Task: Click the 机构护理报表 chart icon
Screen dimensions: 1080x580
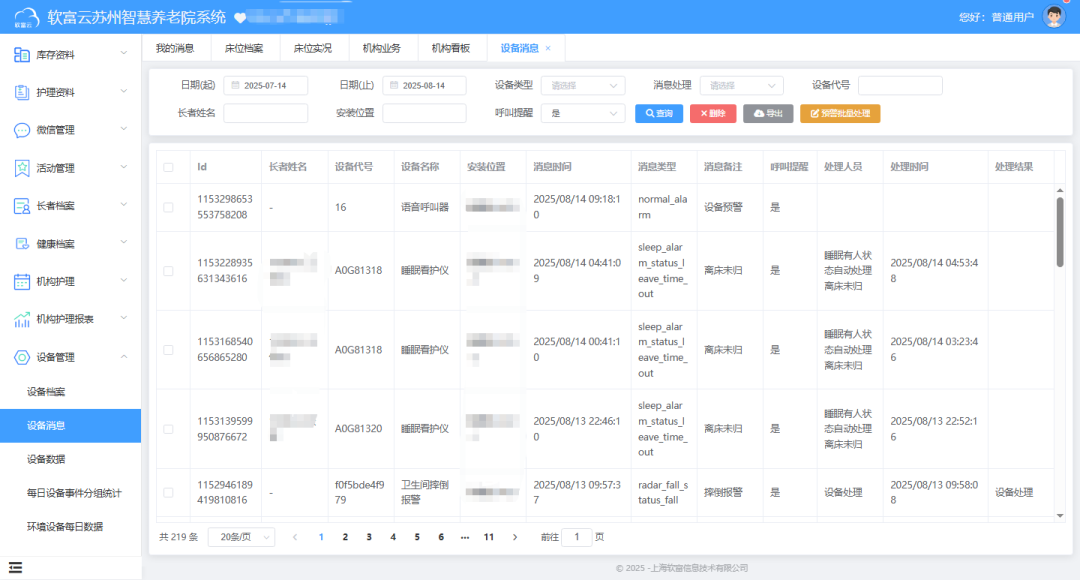Action: pos(22,320)
